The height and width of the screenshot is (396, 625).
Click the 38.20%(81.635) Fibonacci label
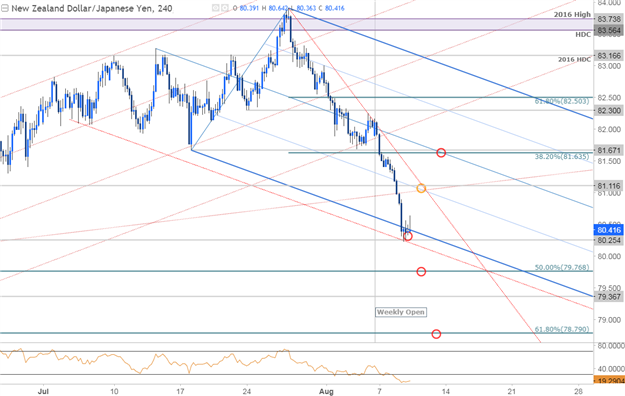(x=562, y=157)
